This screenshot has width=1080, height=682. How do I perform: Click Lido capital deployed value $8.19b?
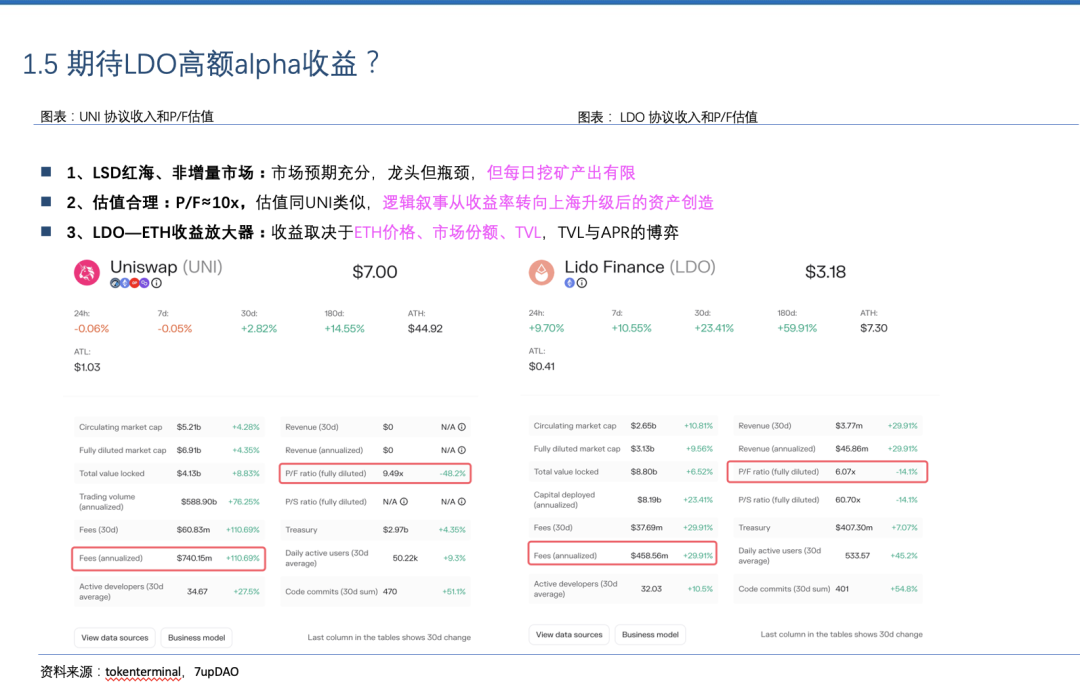pyautogui.click(x=649, y=499)
